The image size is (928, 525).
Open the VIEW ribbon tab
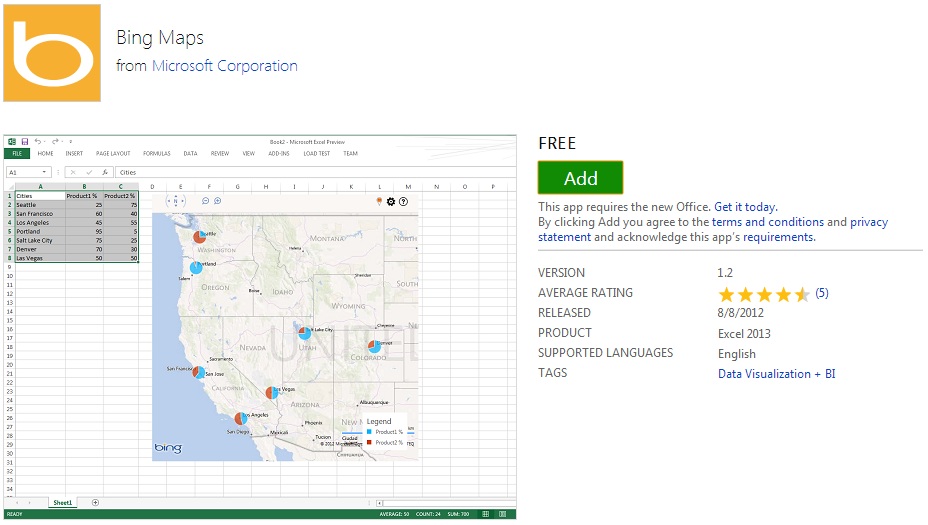click(249, 153)
